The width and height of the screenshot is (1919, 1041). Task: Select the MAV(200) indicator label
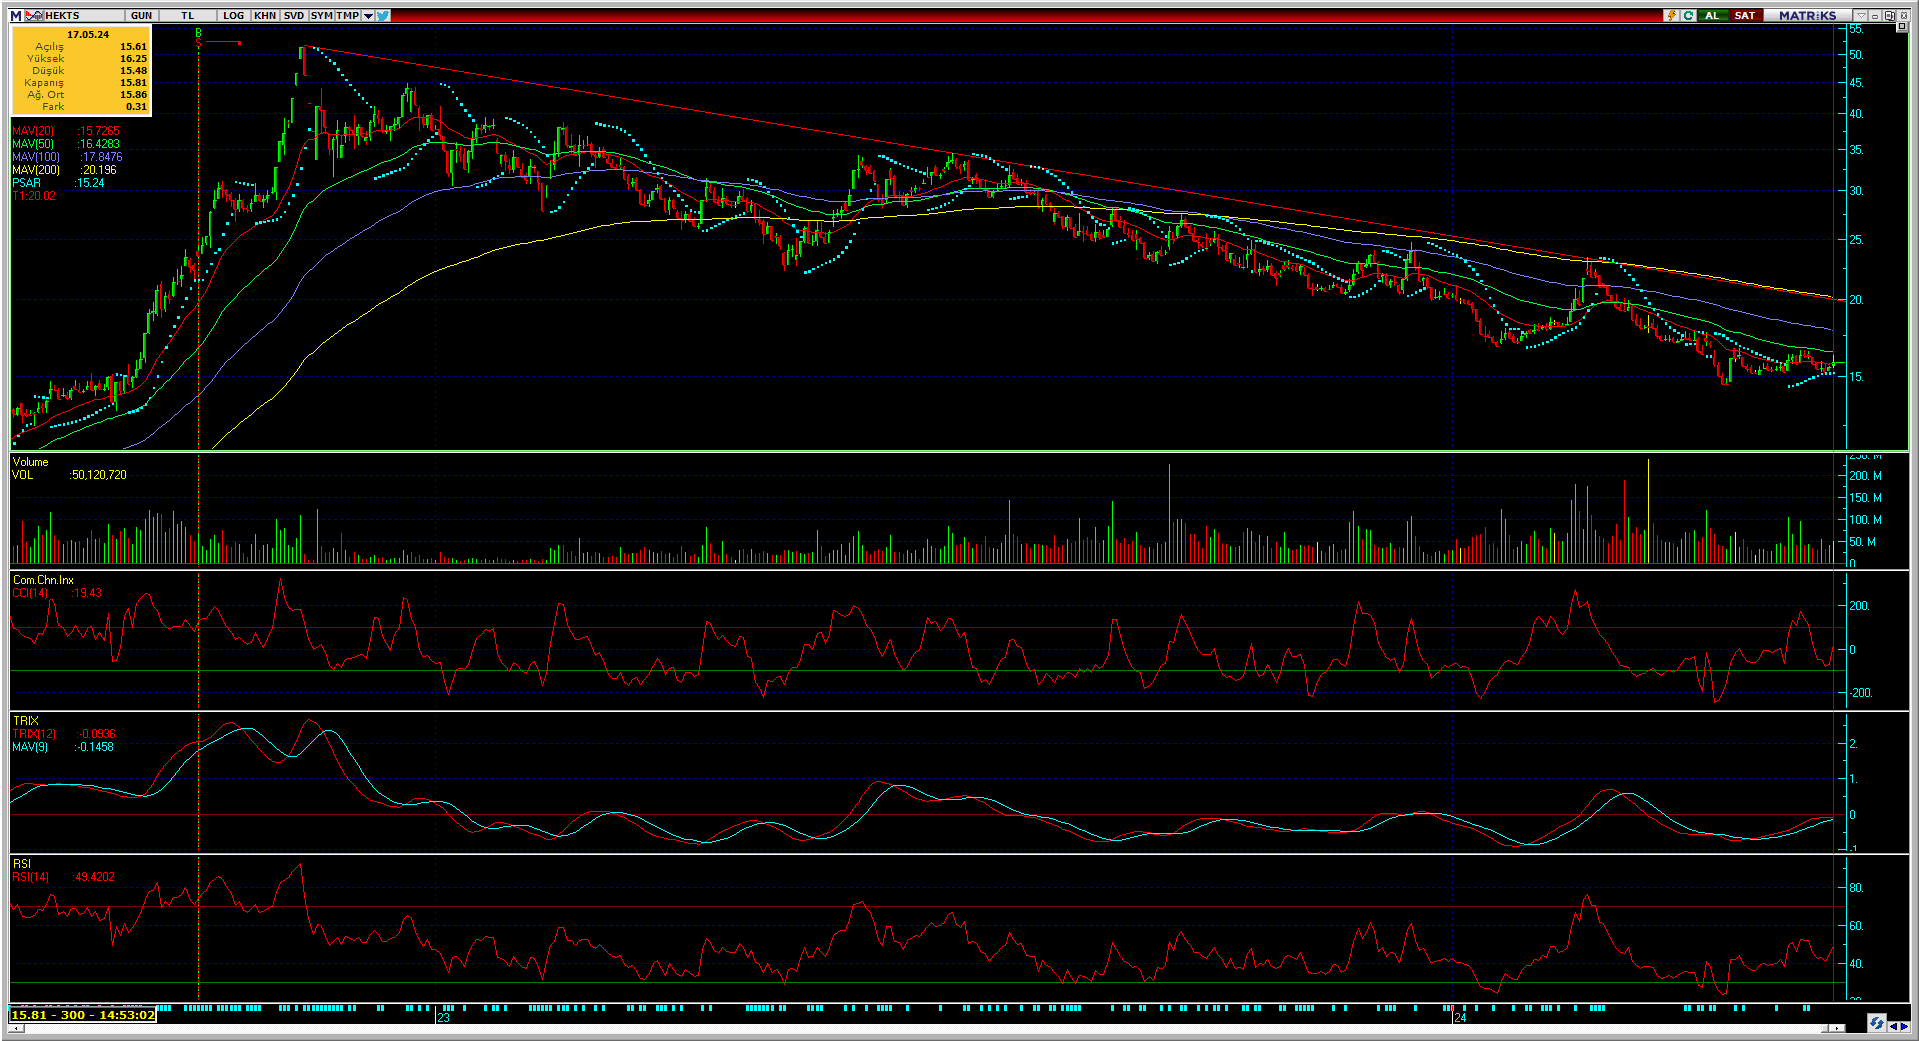click(x=36, y=170)
